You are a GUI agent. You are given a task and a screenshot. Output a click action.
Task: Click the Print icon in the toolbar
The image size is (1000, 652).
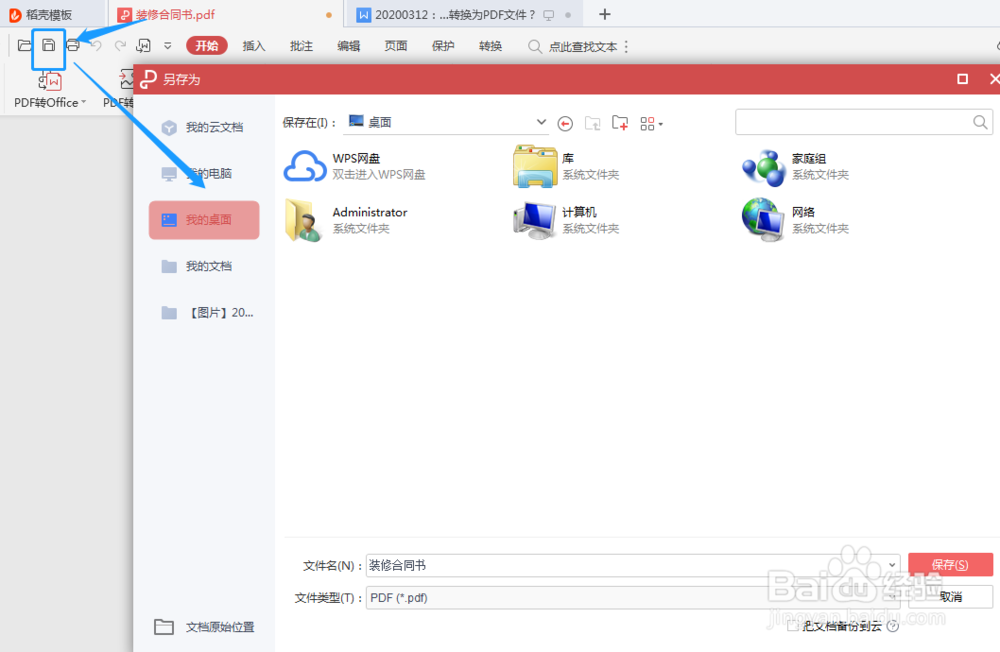click(x=74, y=46)
